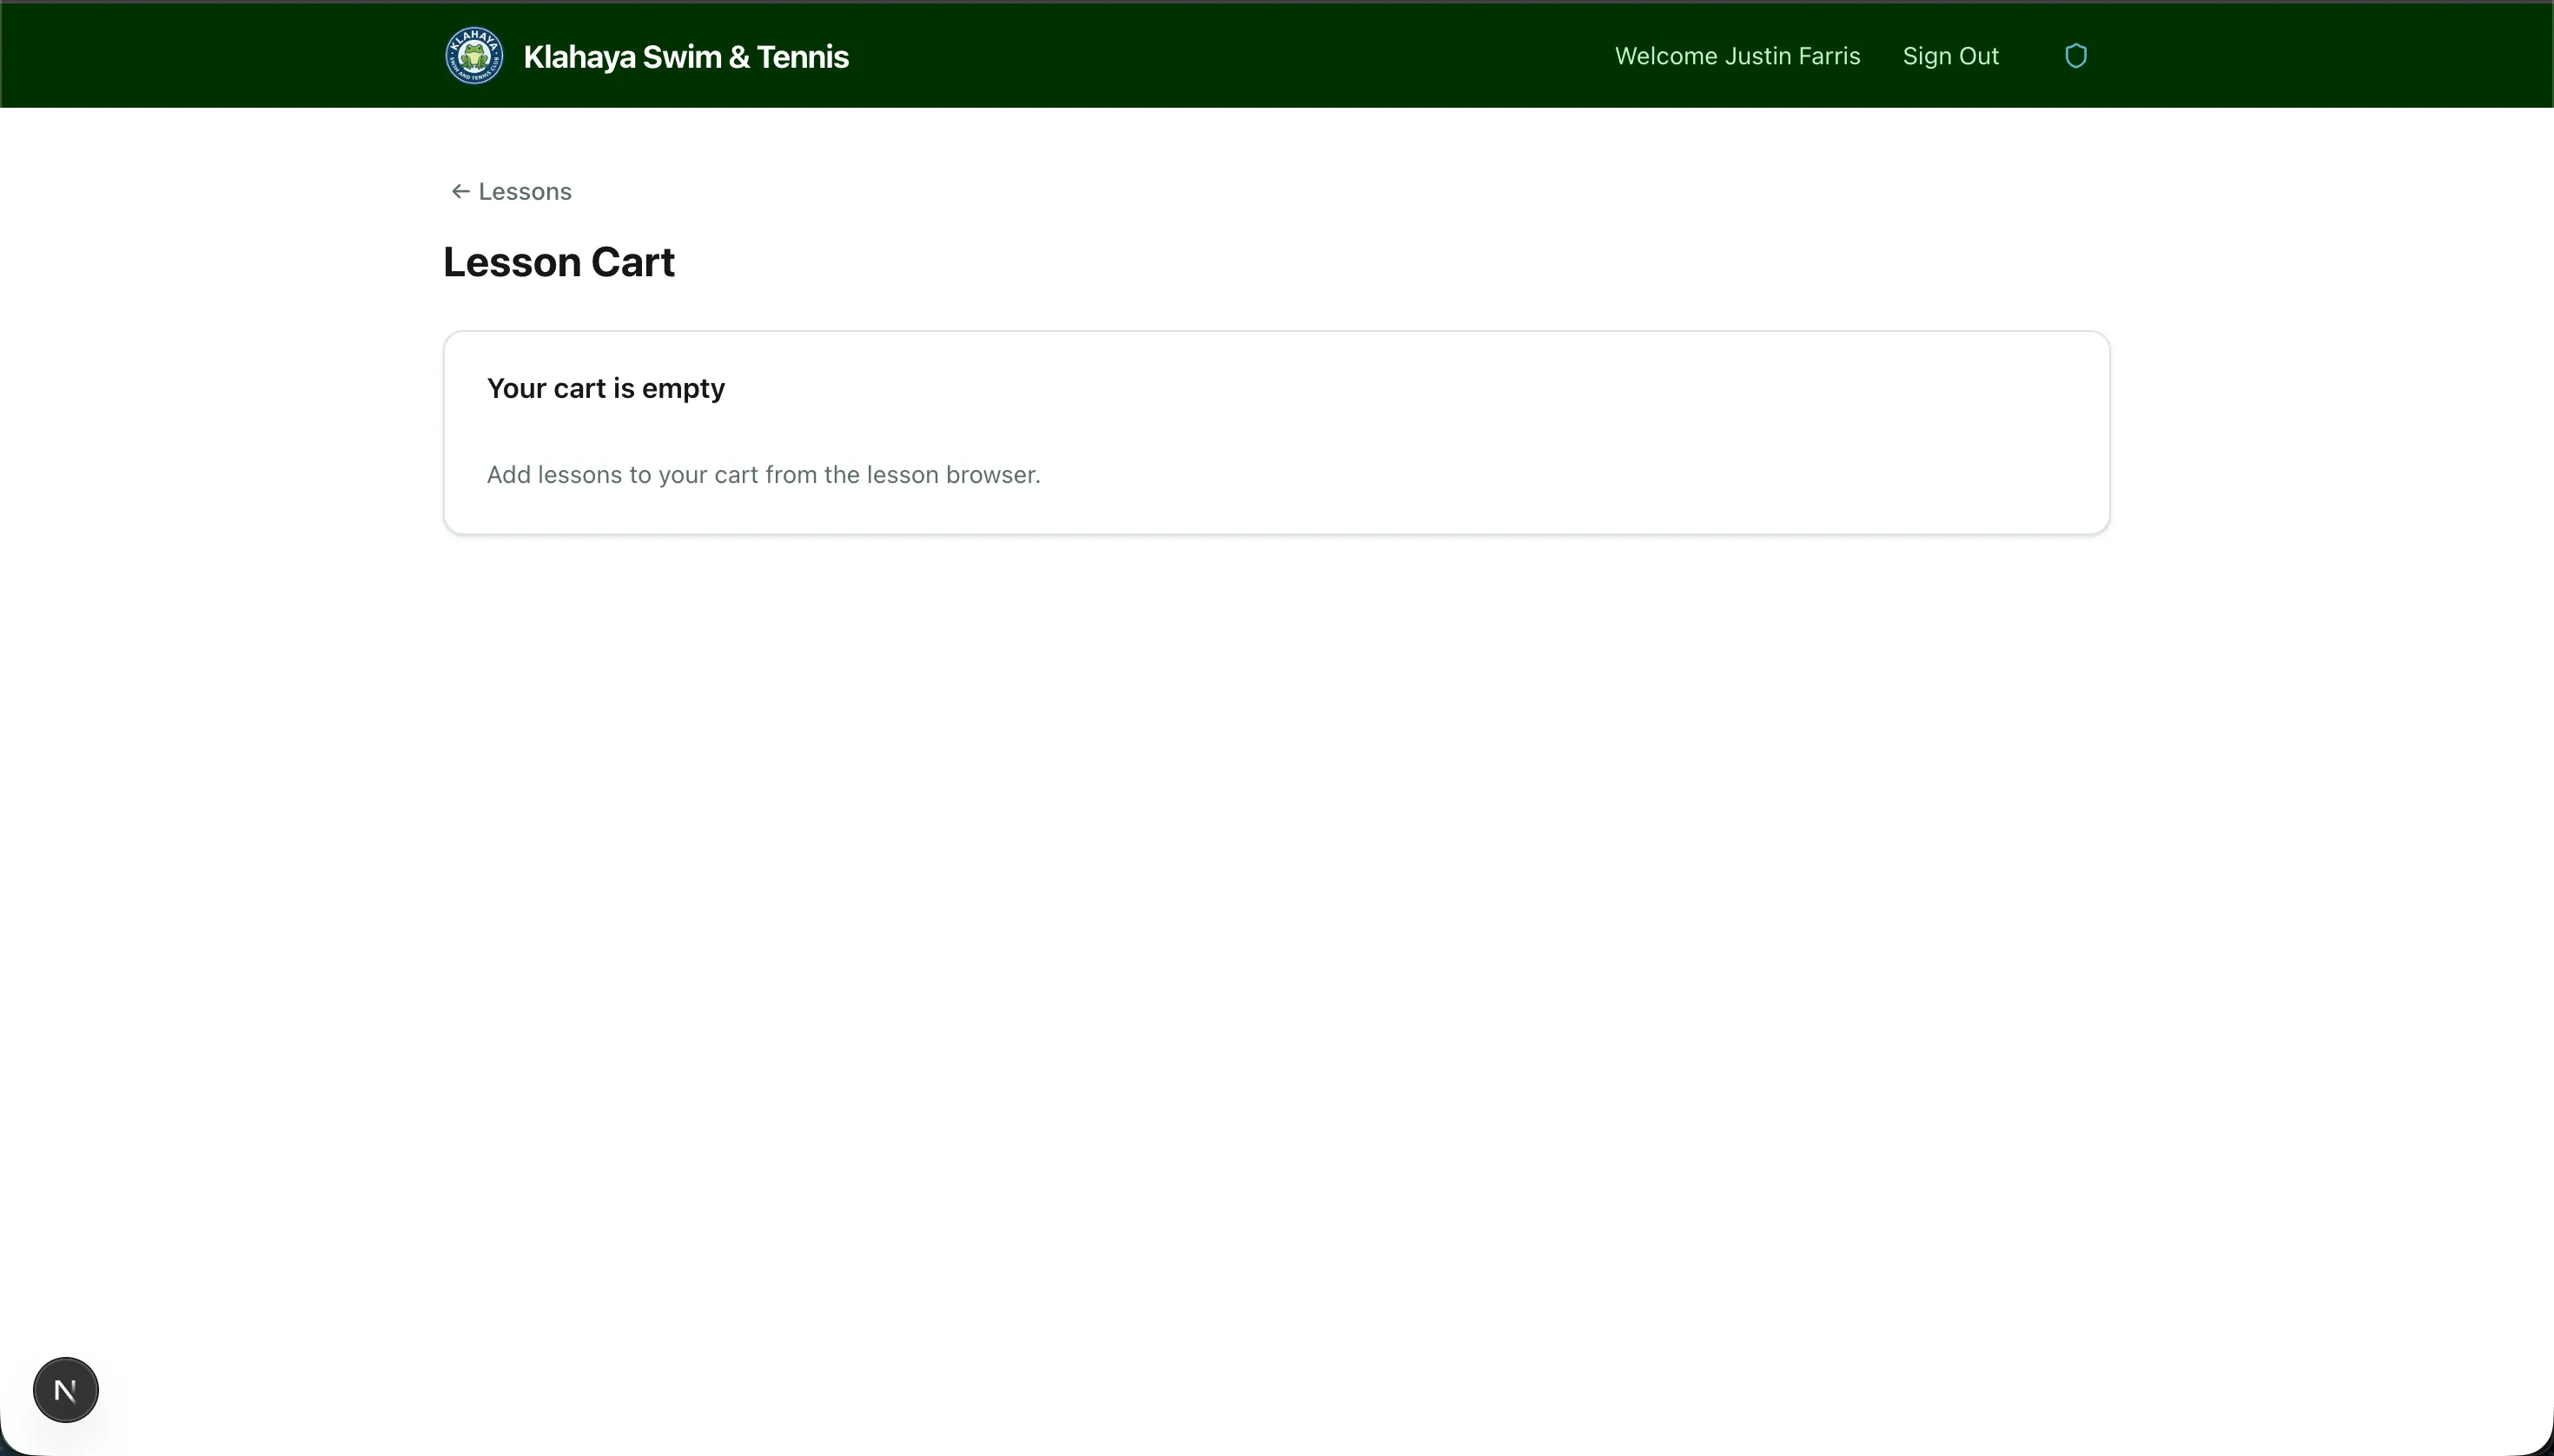The image size is (2554, 1456).
Task: Open the Next.js dev tools N badge
Action: (x=66, y=1389)
